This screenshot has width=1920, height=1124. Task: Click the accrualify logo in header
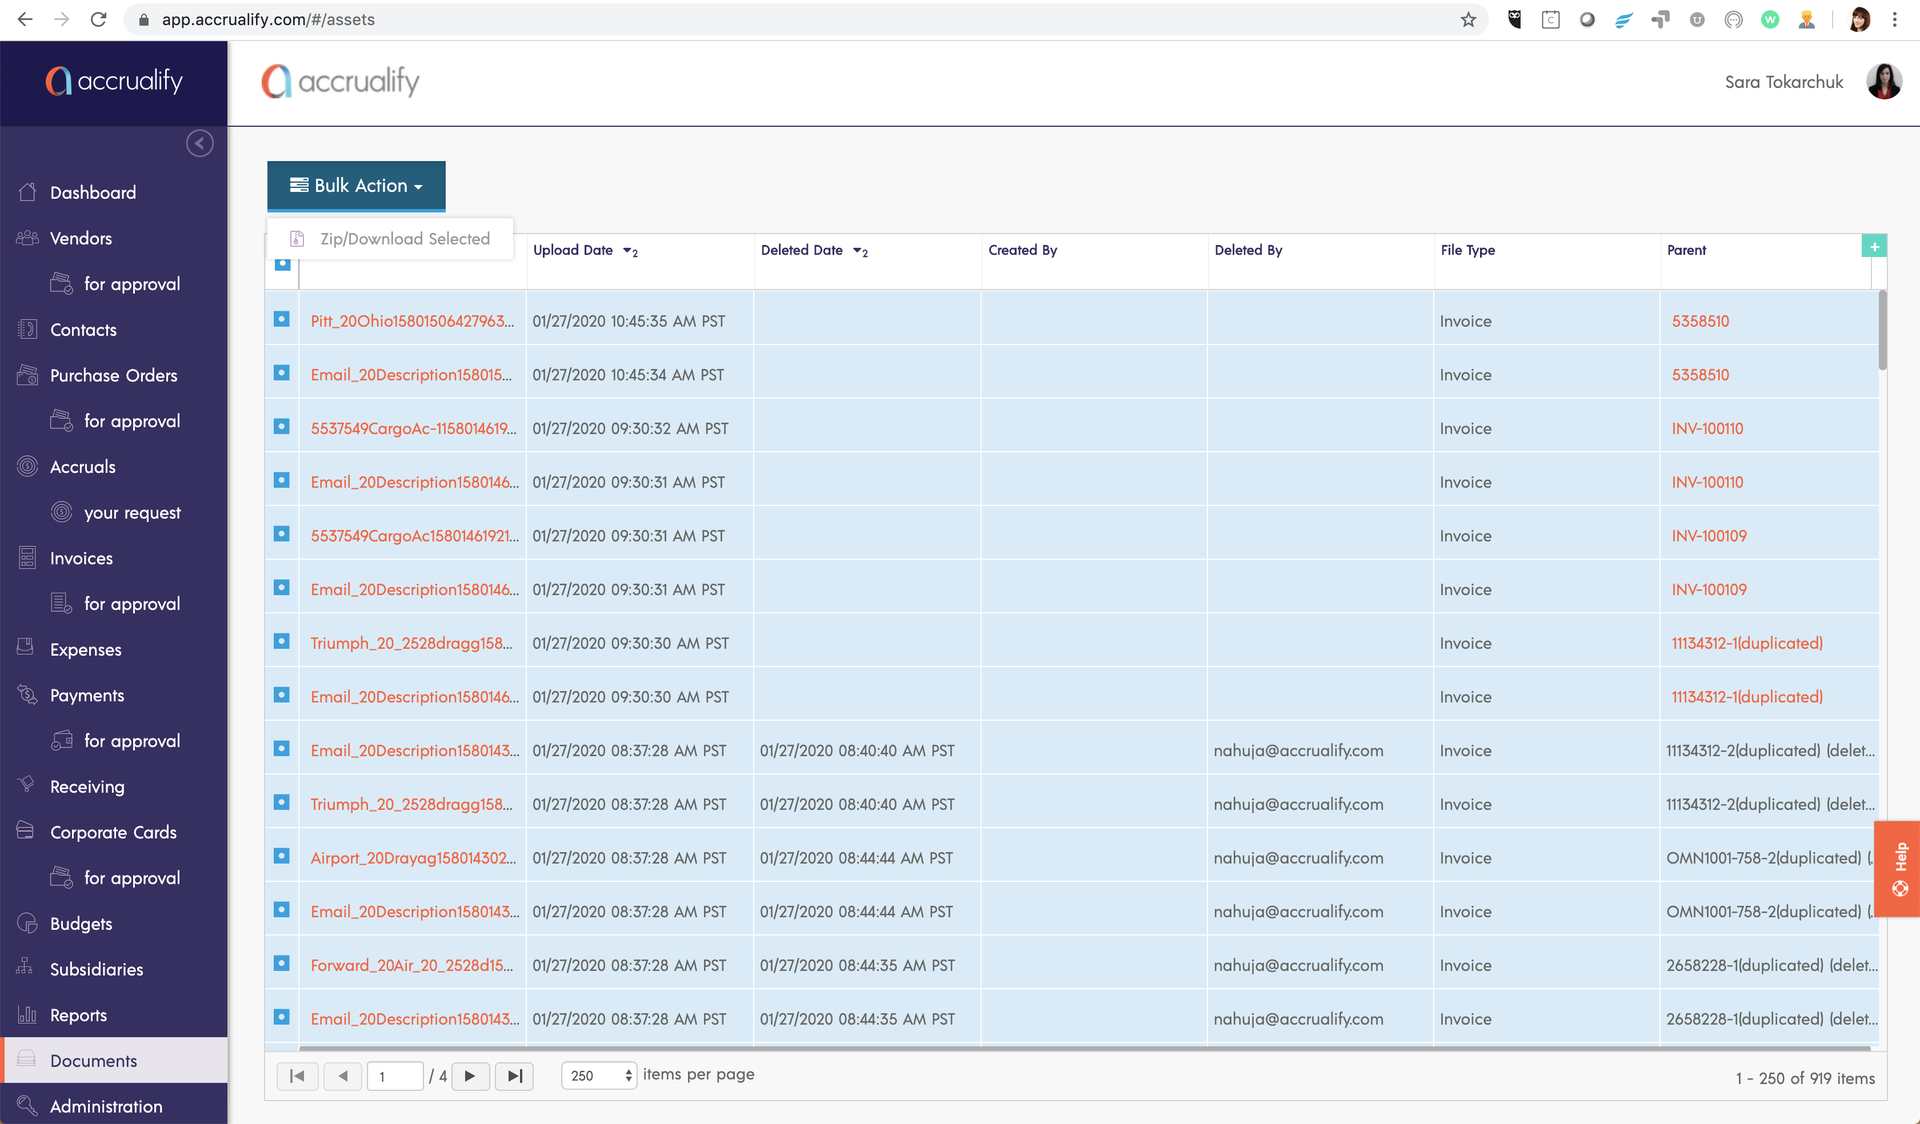coord(340,81)
